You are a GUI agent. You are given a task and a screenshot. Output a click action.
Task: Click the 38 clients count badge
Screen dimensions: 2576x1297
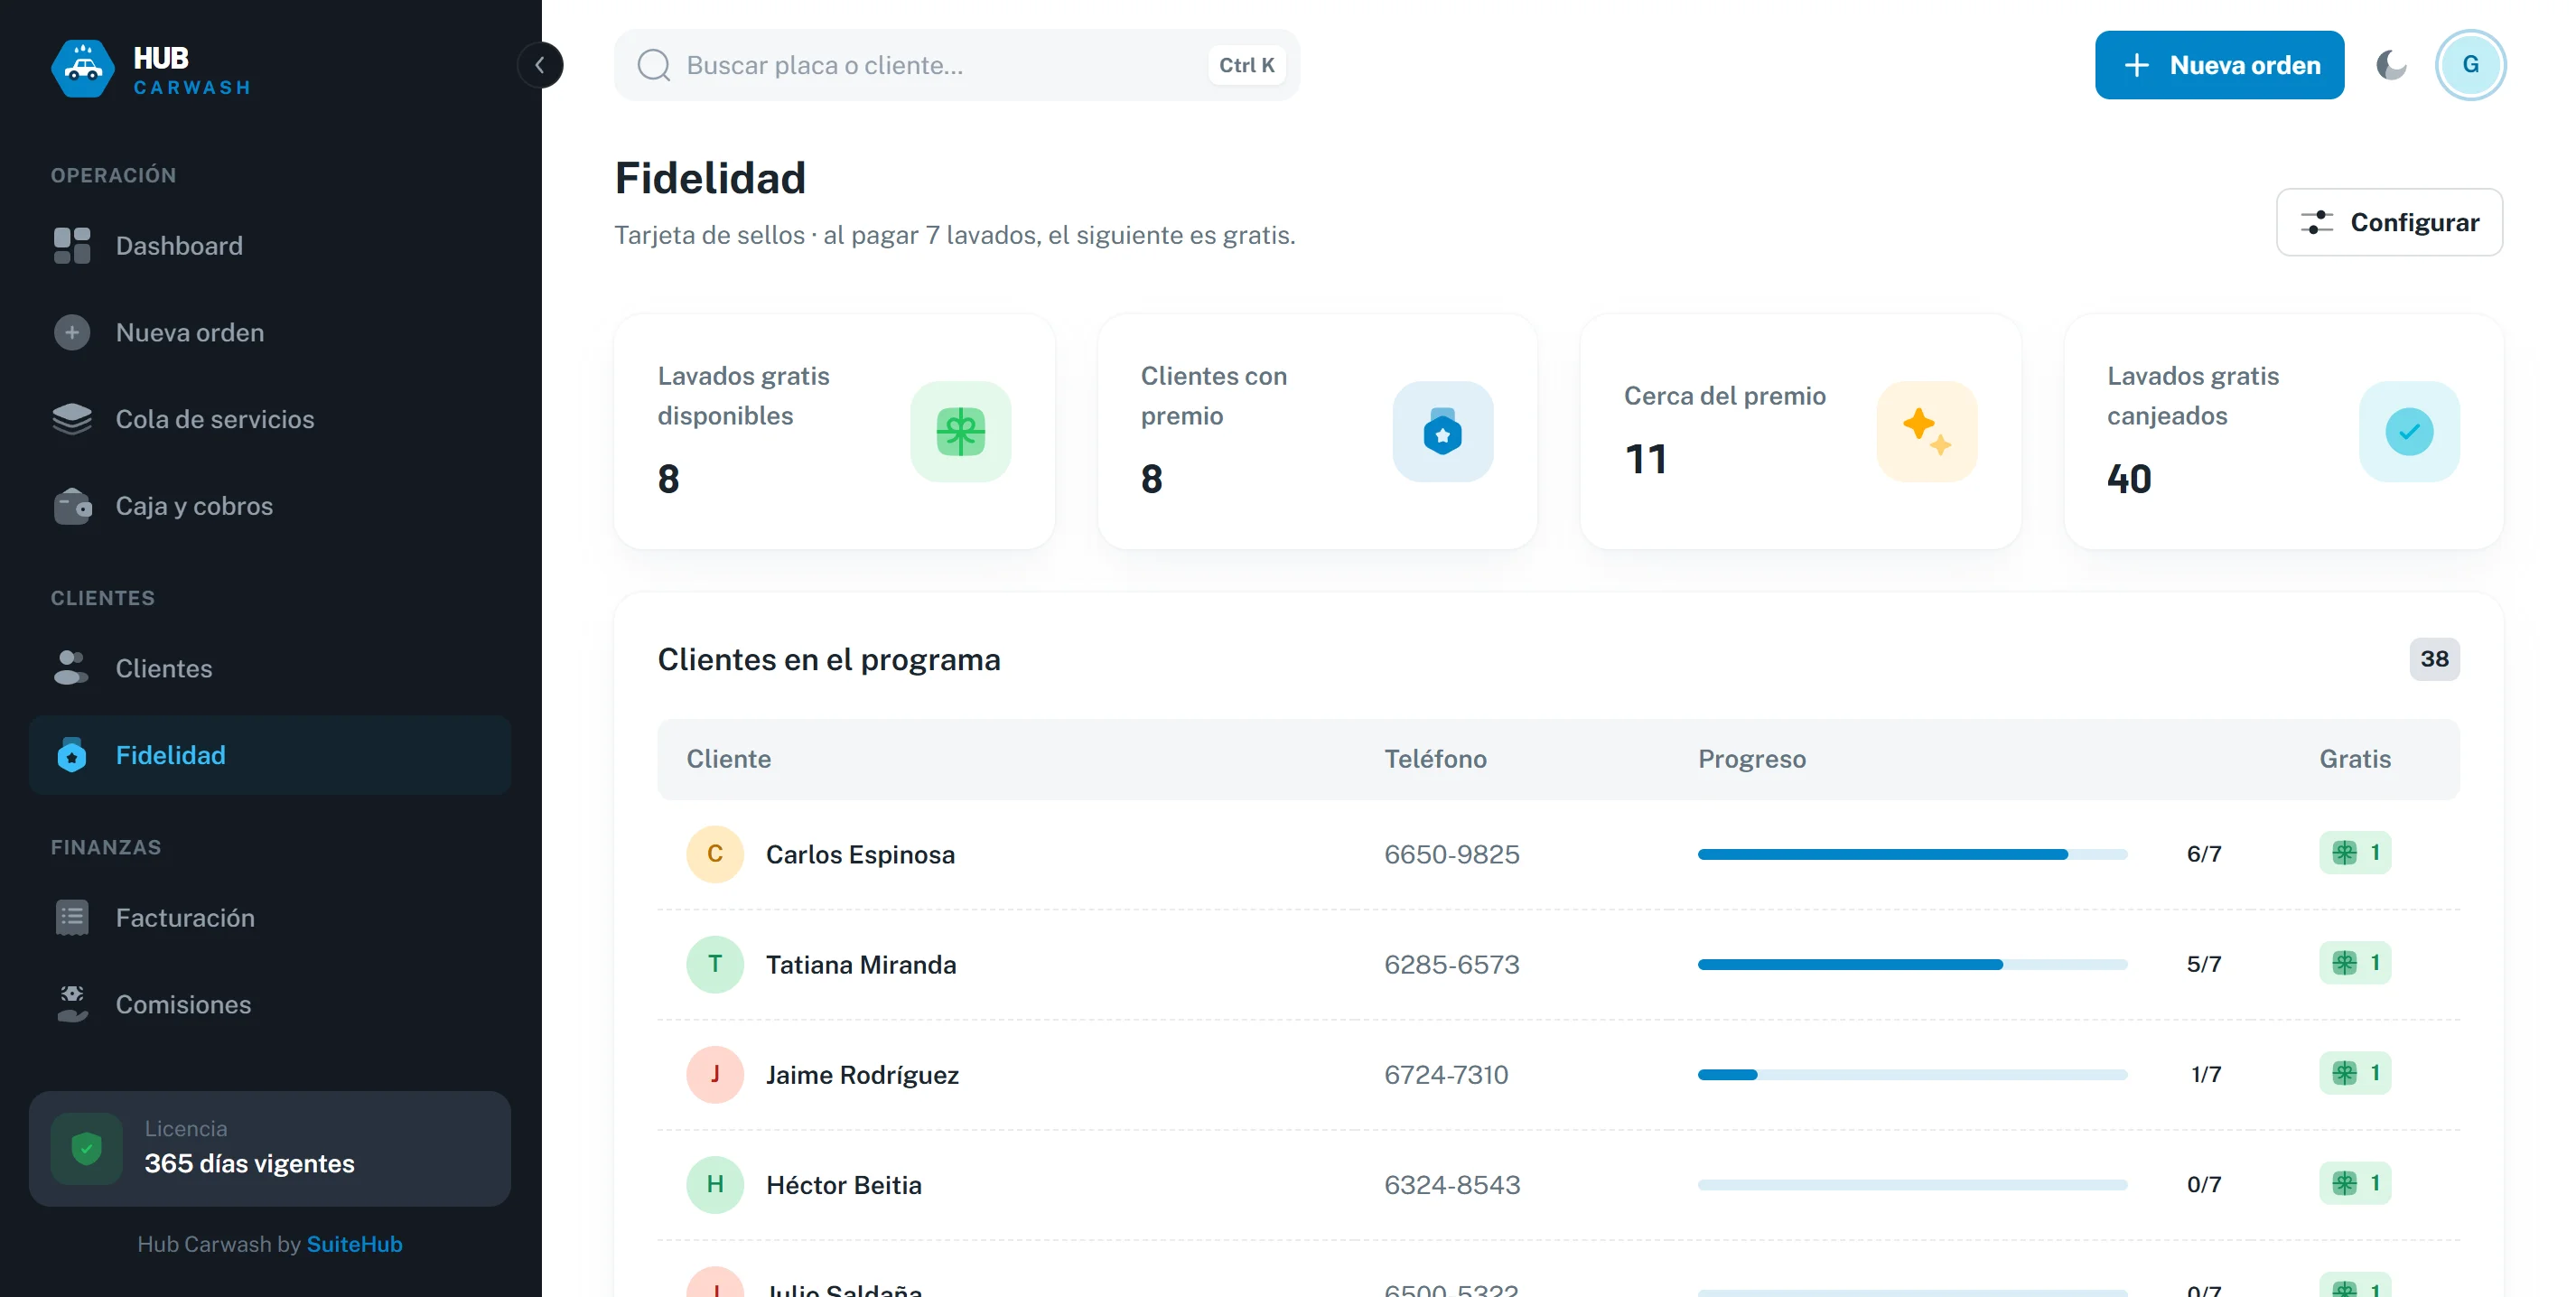pyautogui.click(x=2434, y=659)
